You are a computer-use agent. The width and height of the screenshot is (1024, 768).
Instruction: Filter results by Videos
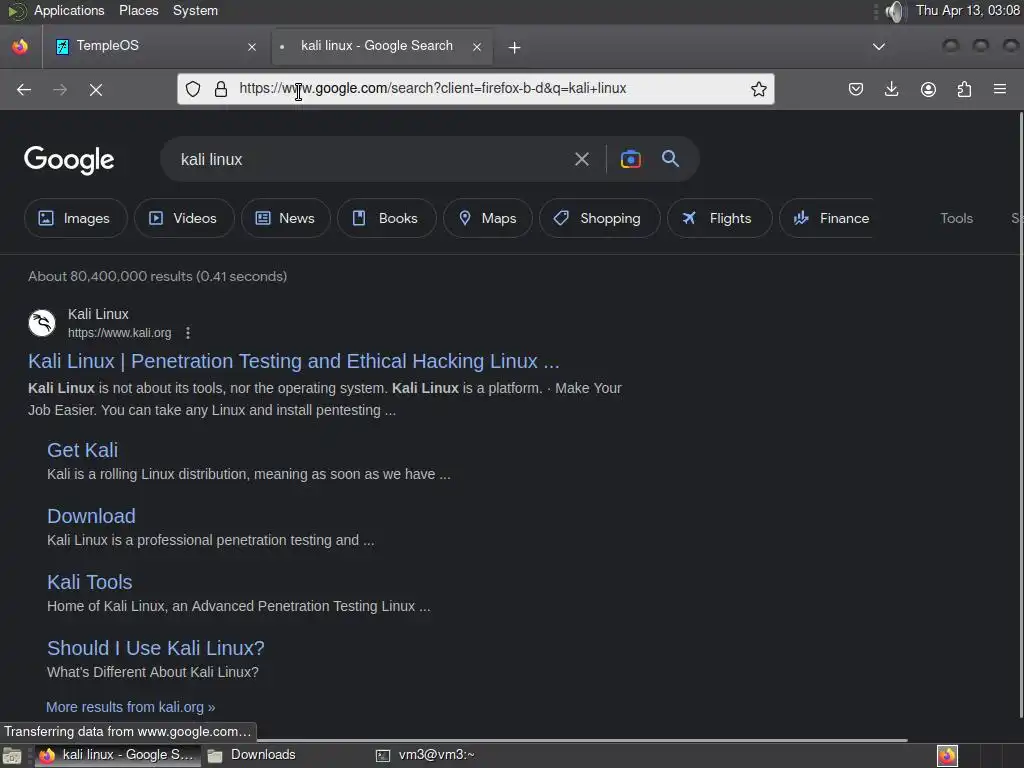point(184,218)
